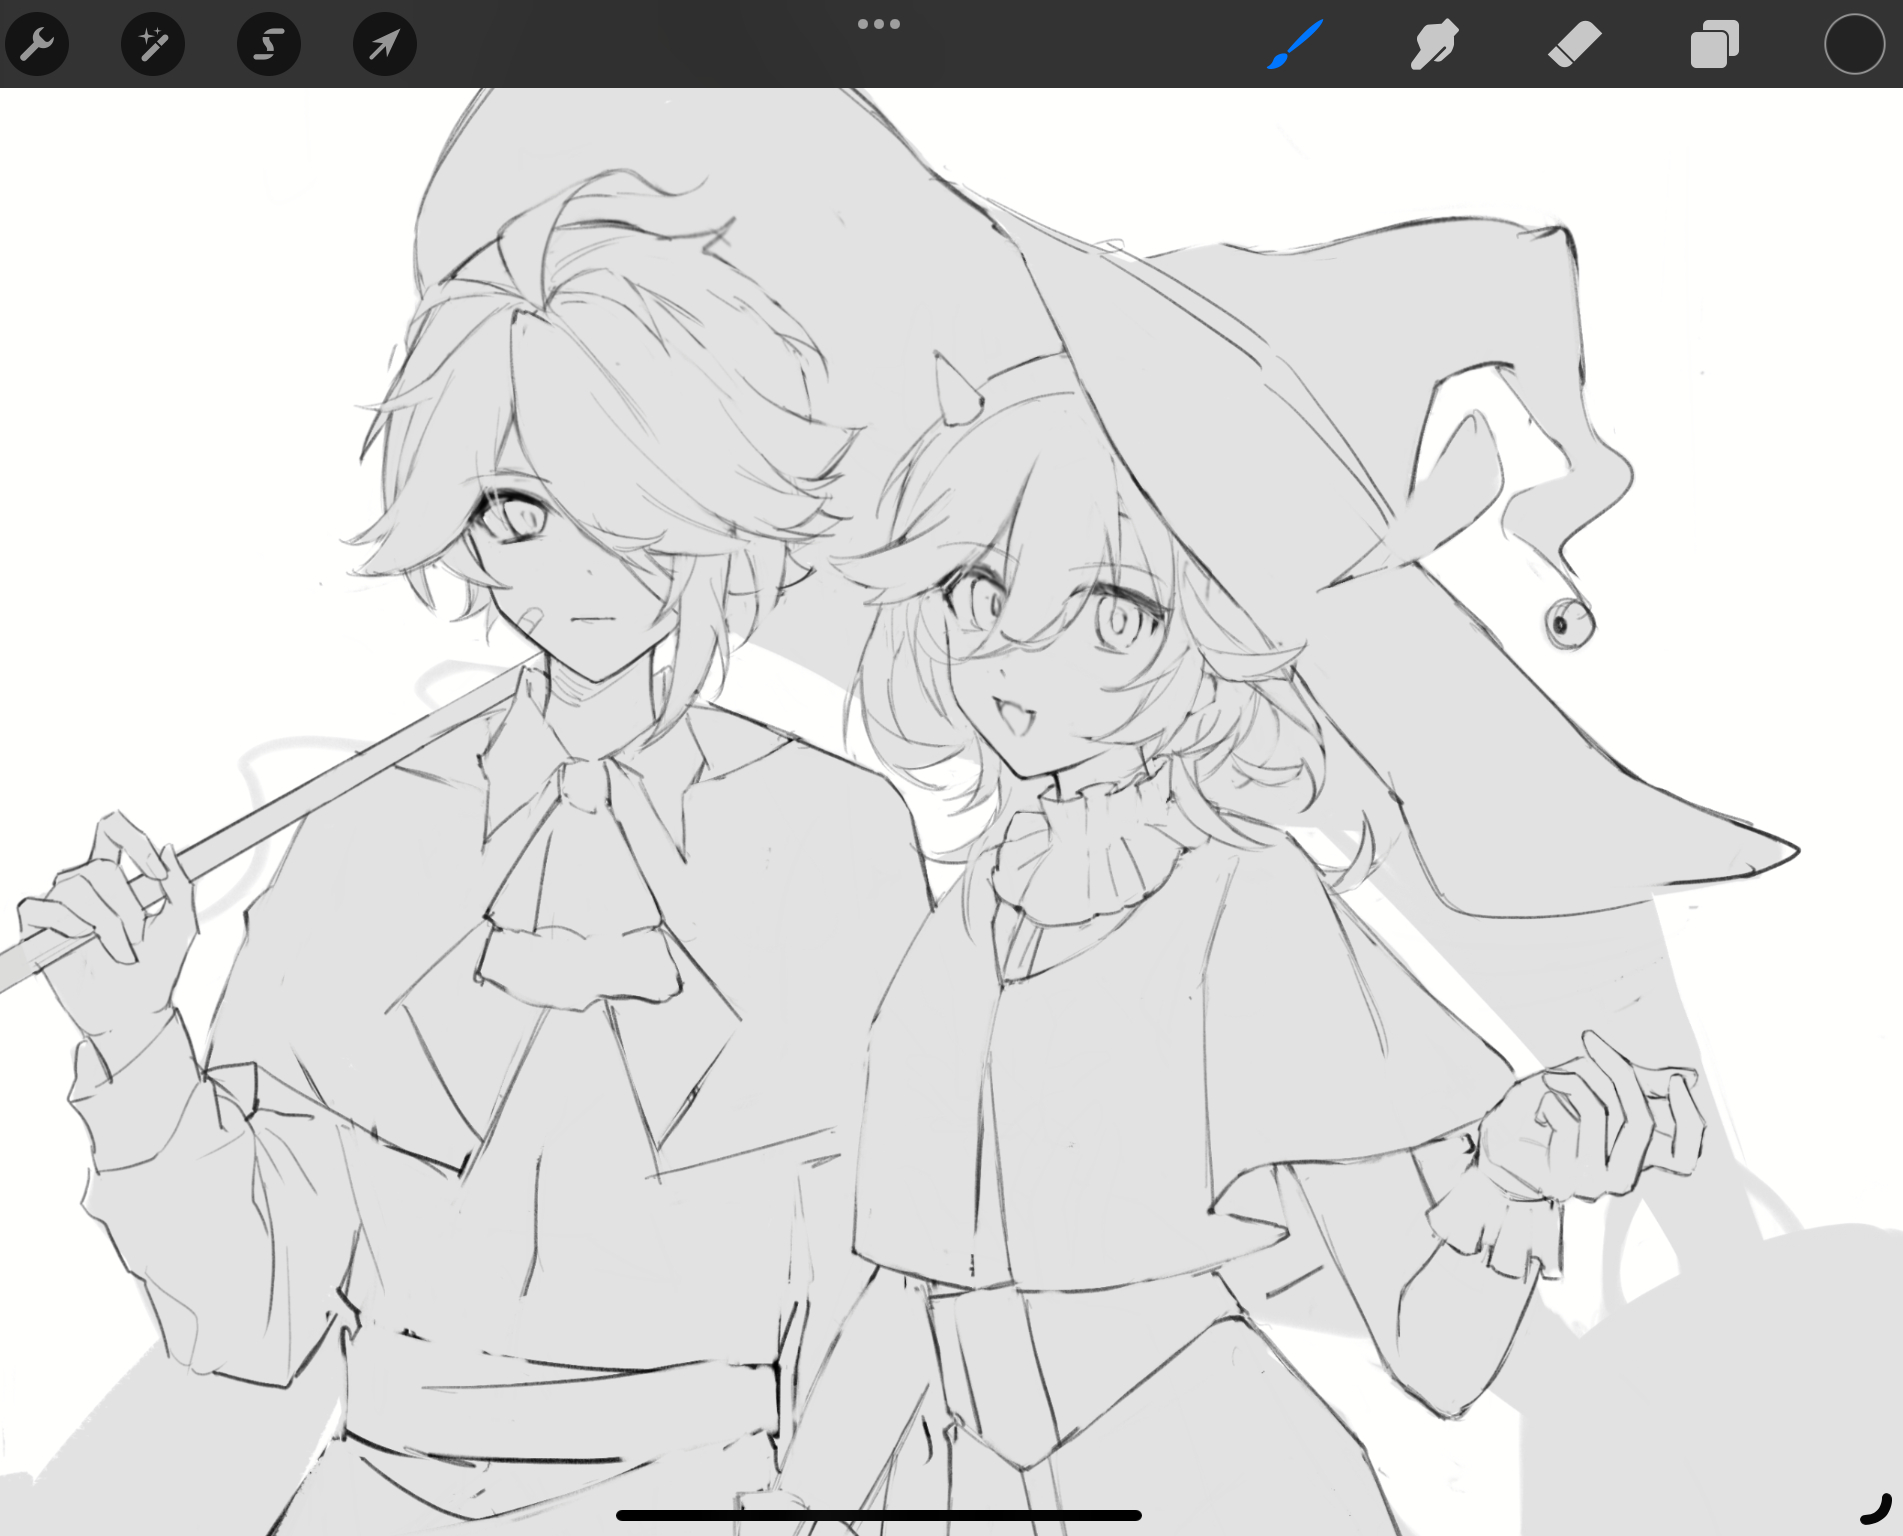Open the Layers panel
This screenshot has width=1903, height=1536.
click(x=1714, y=45)
